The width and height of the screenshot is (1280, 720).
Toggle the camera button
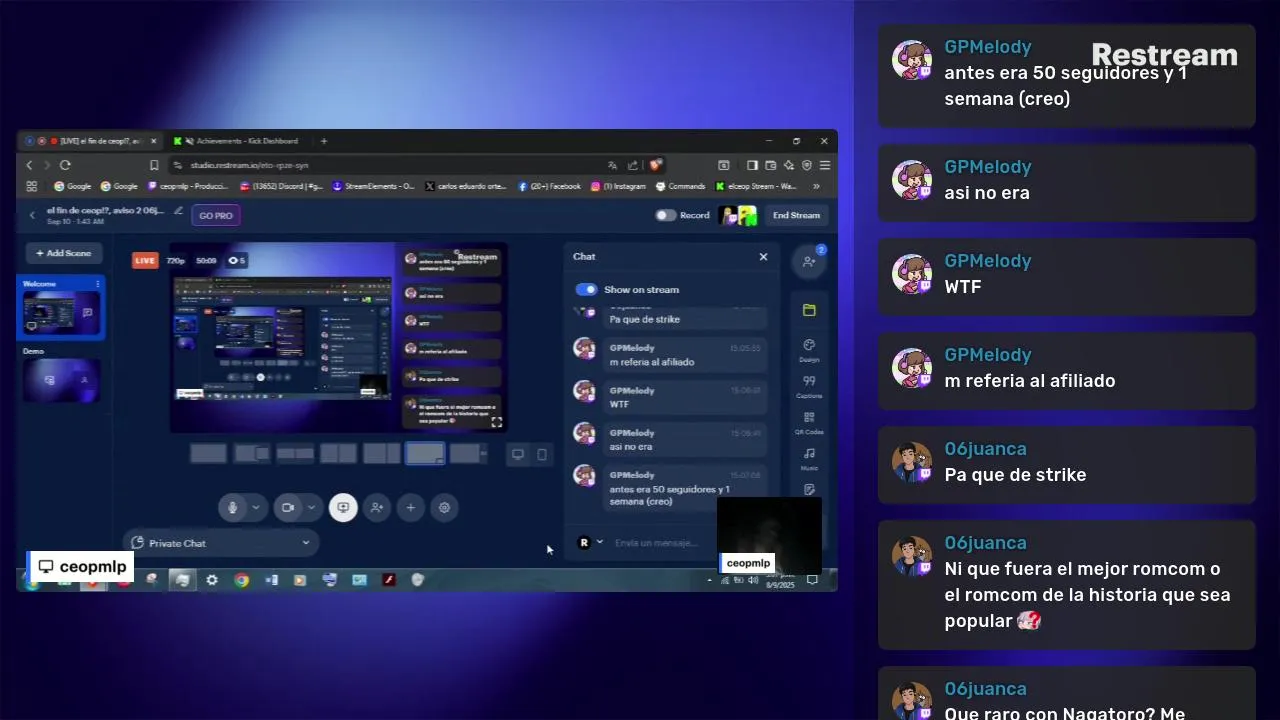pyautogui.click(x=288, y=508)
